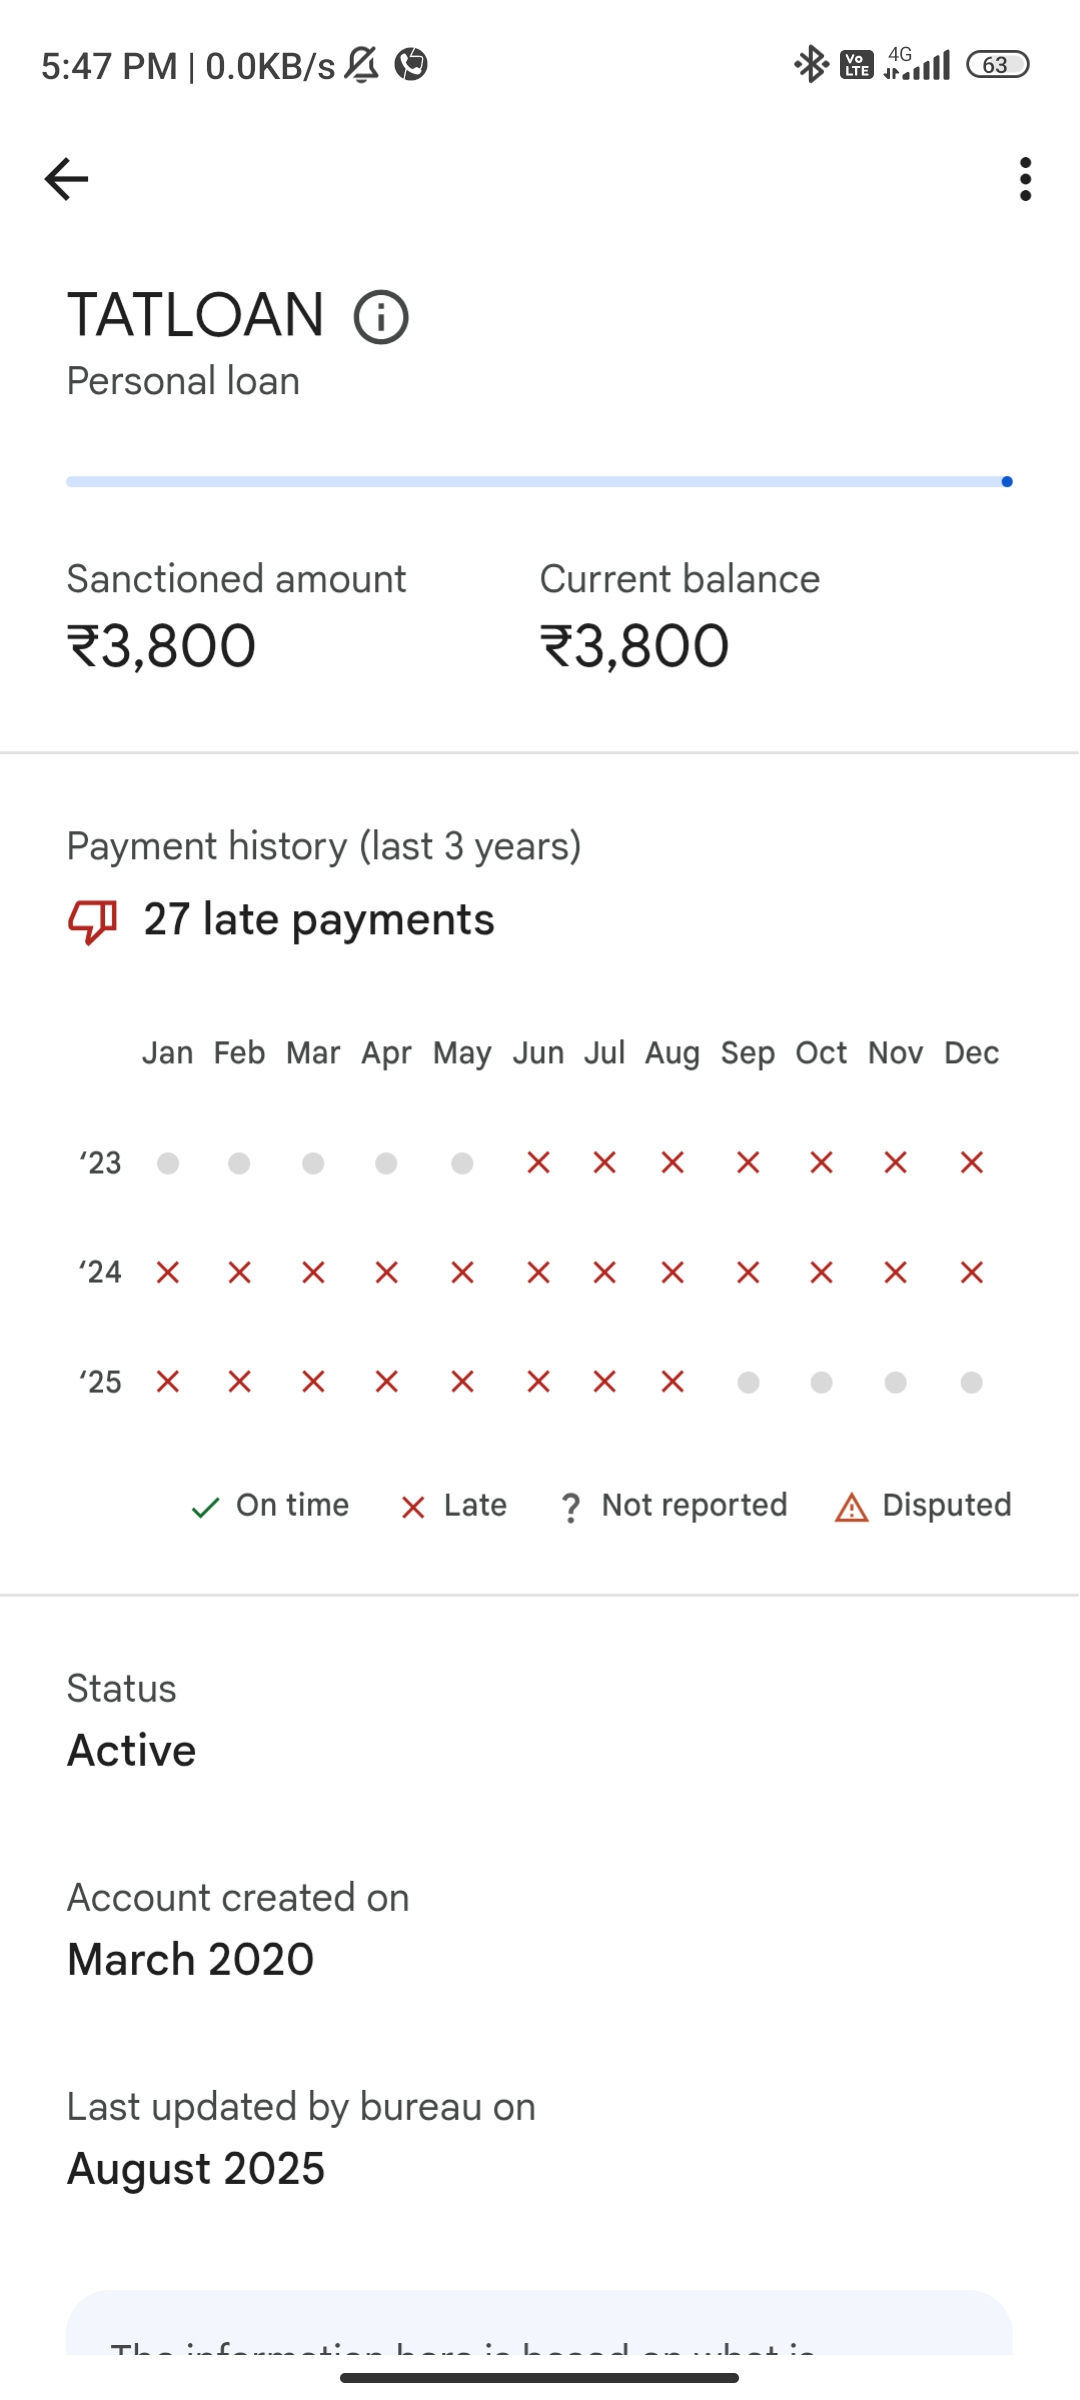Open the three-dot overflow menu
The height and width of the screenshot is (2400, 1080).
(x=1025, y=179)
